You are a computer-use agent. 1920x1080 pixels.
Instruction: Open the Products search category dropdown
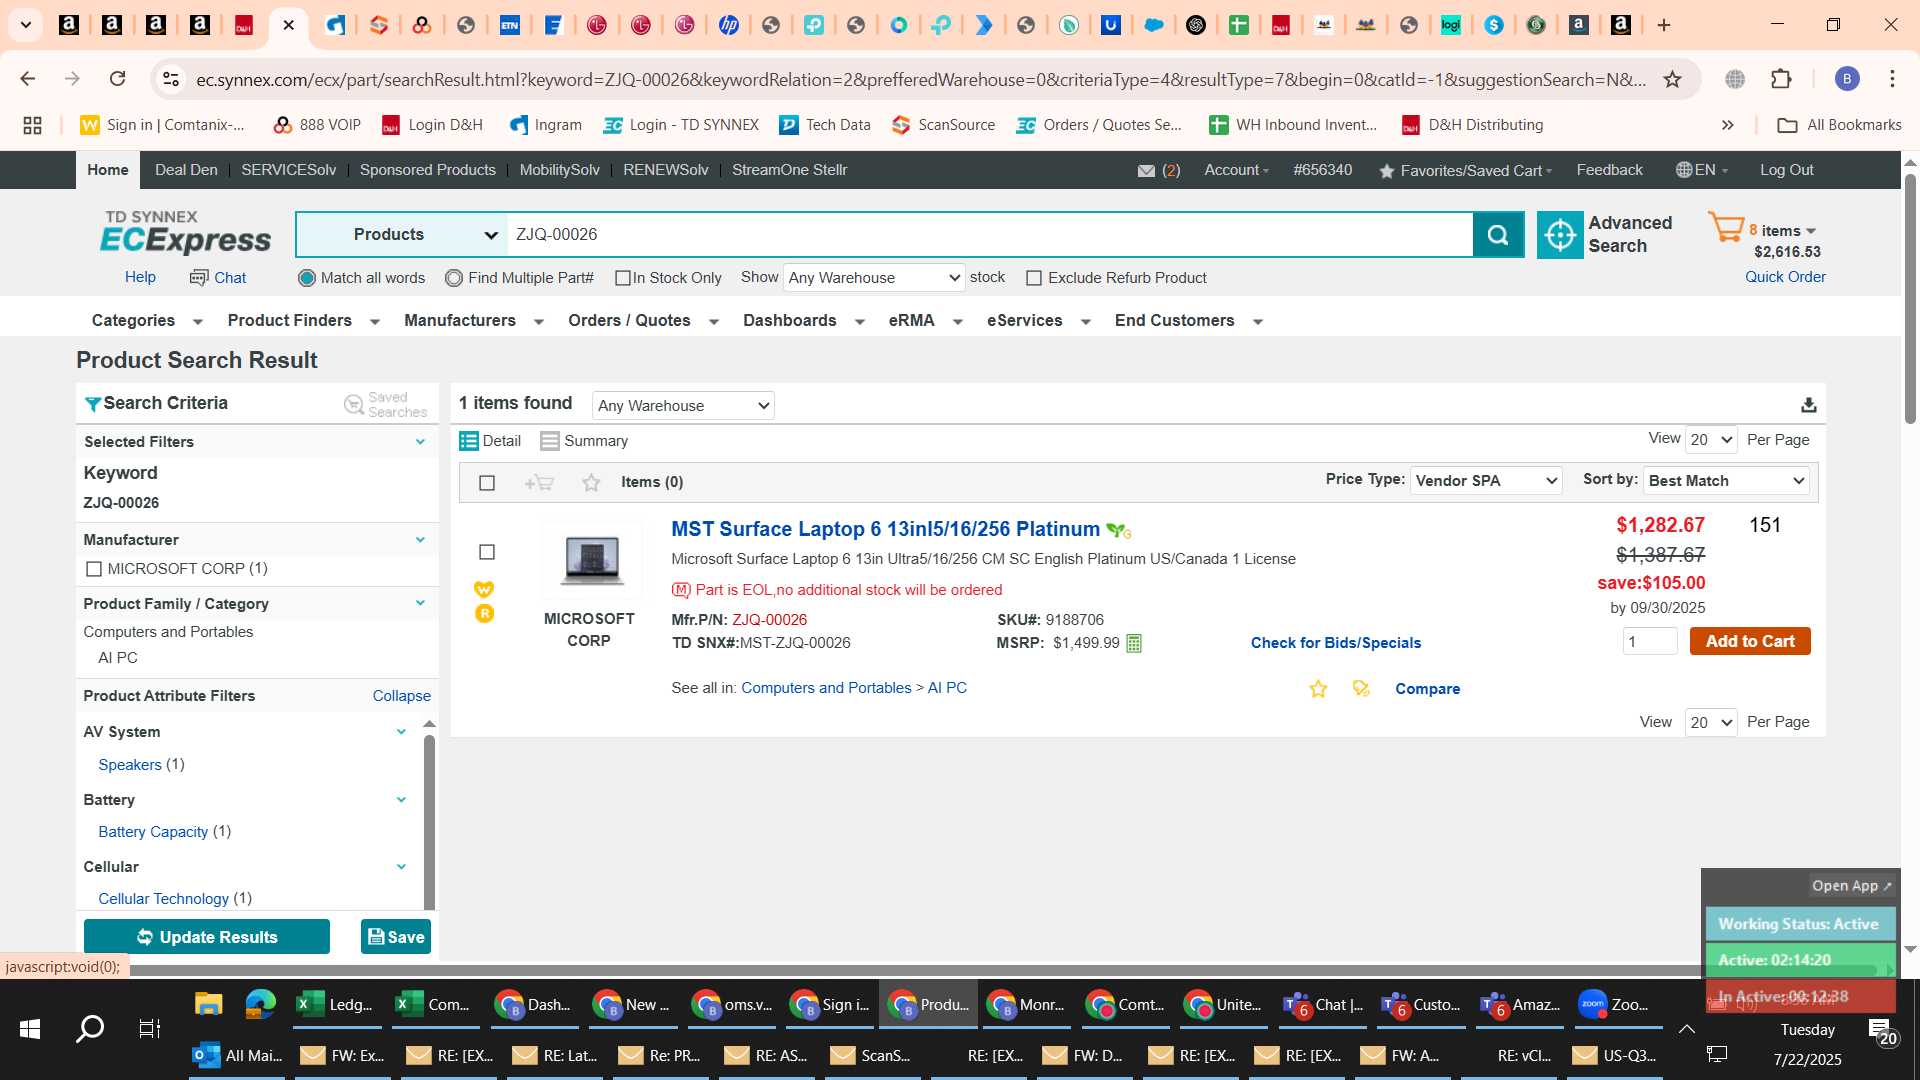point(402,235)
